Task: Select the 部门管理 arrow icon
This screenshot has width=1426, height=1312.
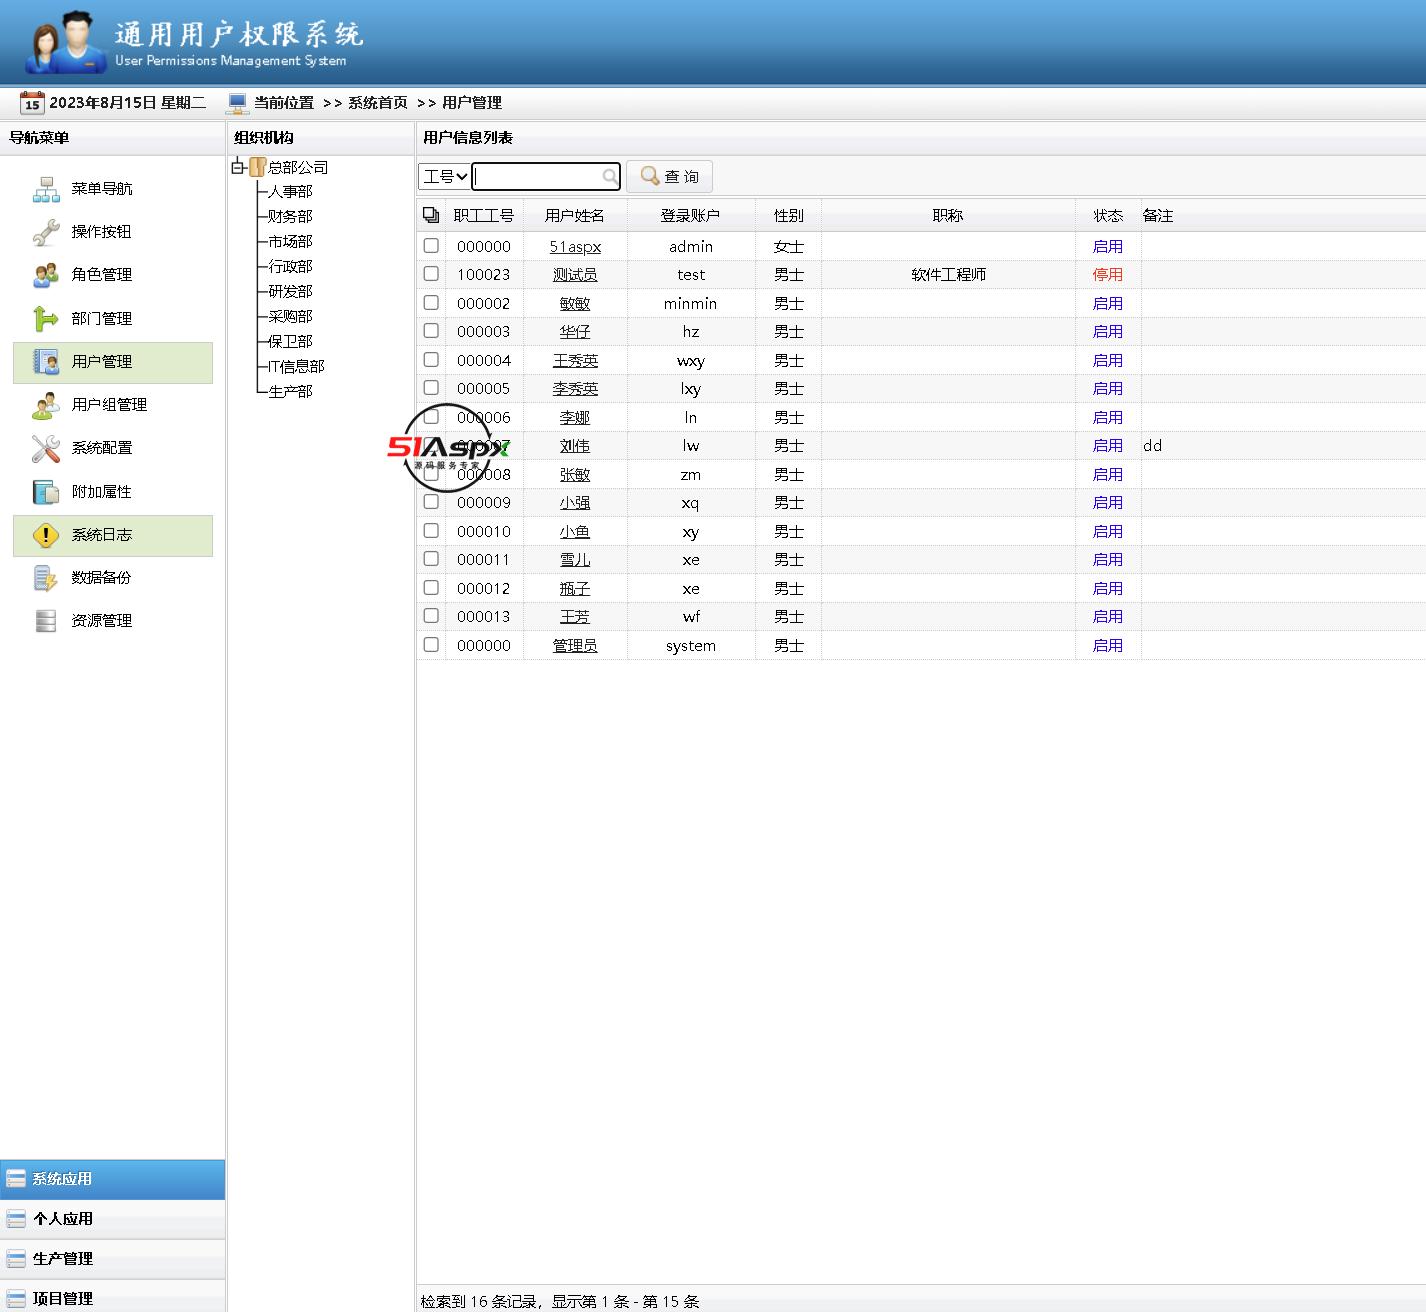Action: [x=46, y=319]
